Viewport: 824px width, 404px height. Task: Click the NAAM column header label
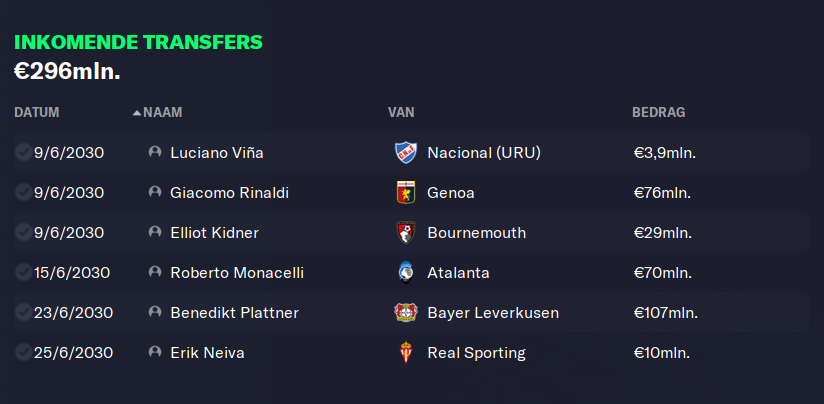pyautogui.click(x=163, y=112)
